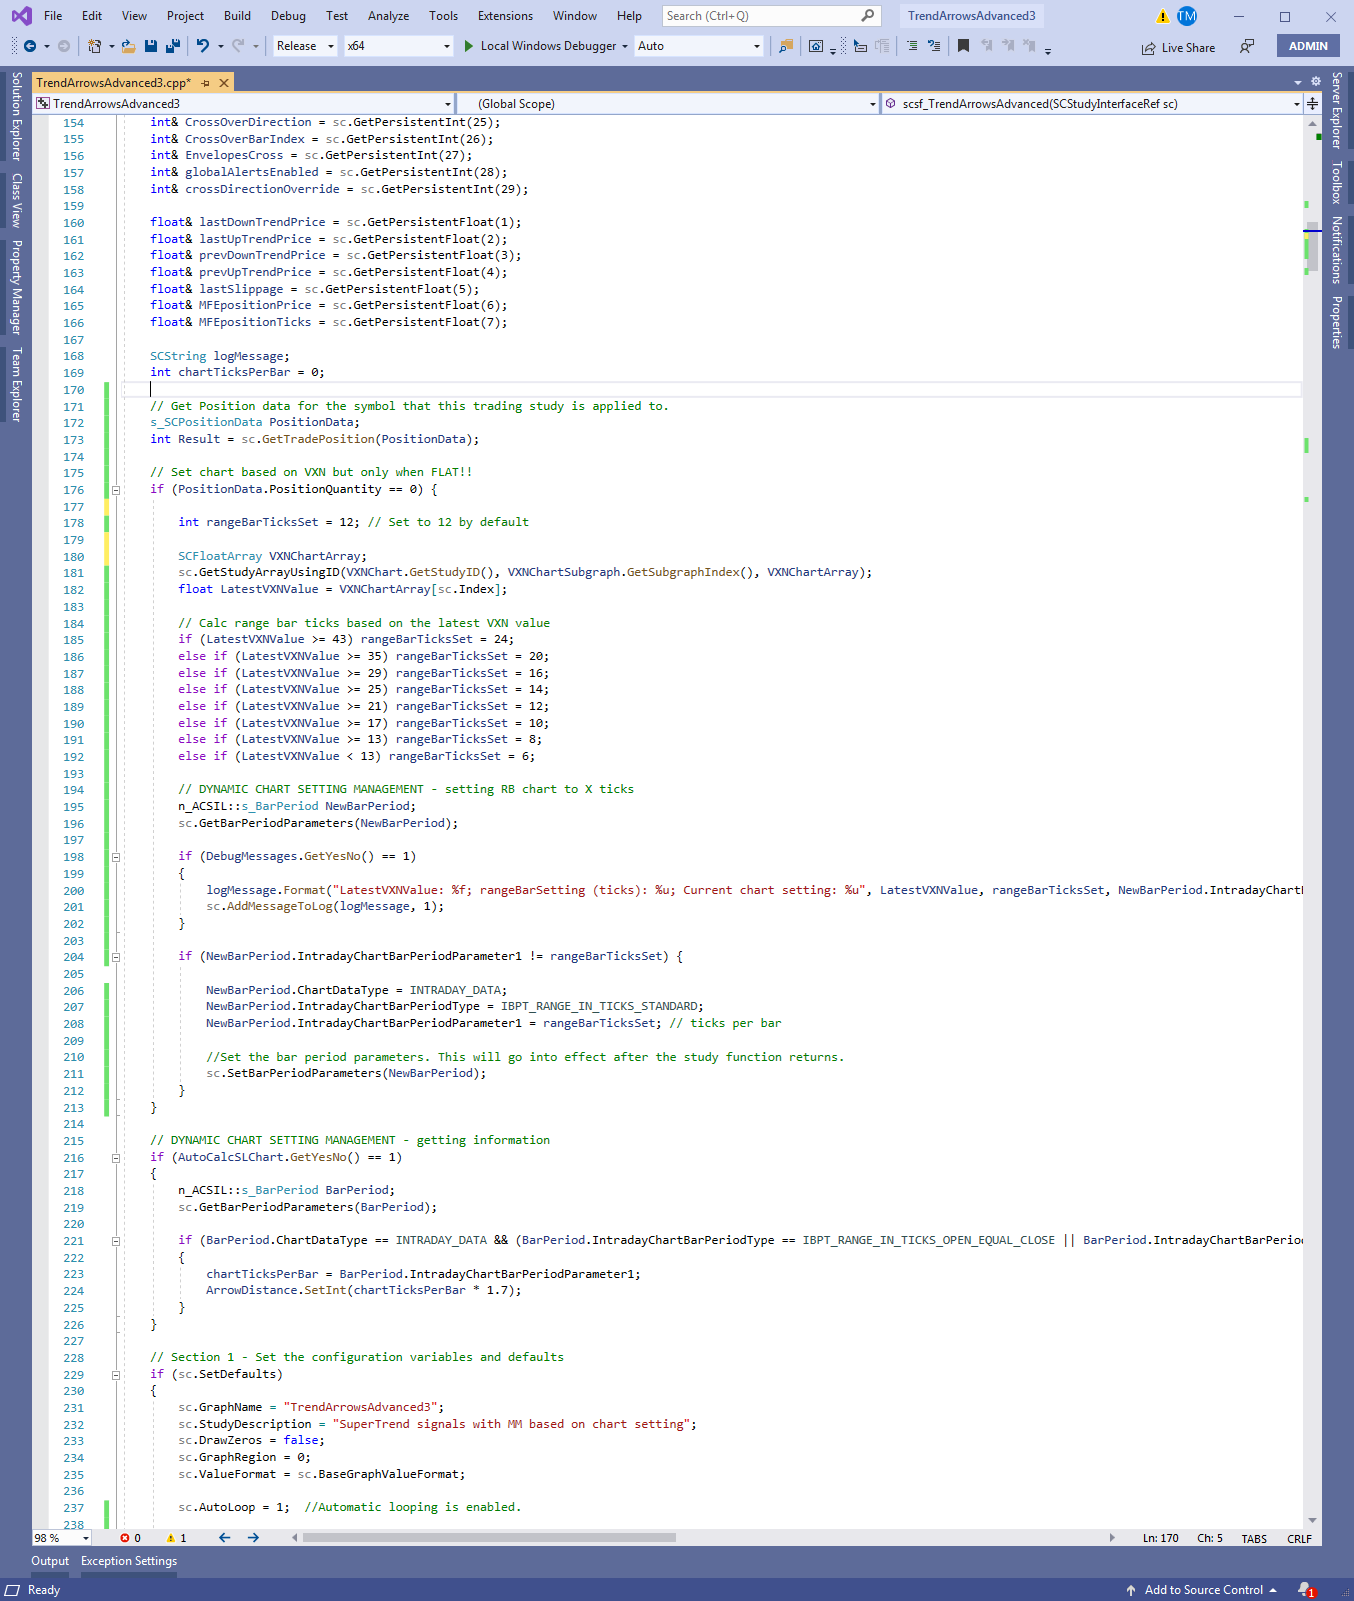1354x1601 pixels.
Task: Click the house-in-window toolbar icon
Action: point(816,46)
